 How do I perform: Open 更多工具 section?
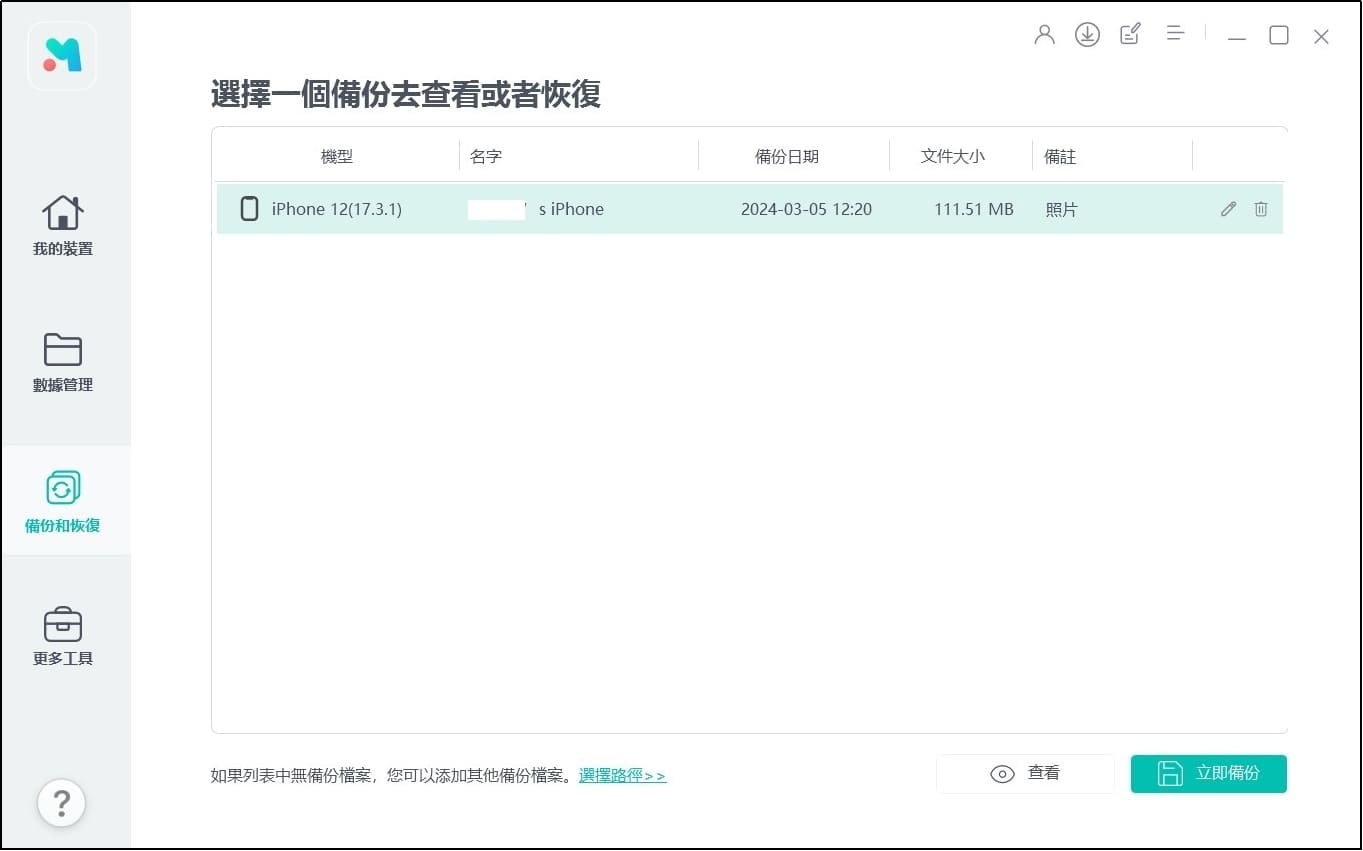[x=62, y=636]
